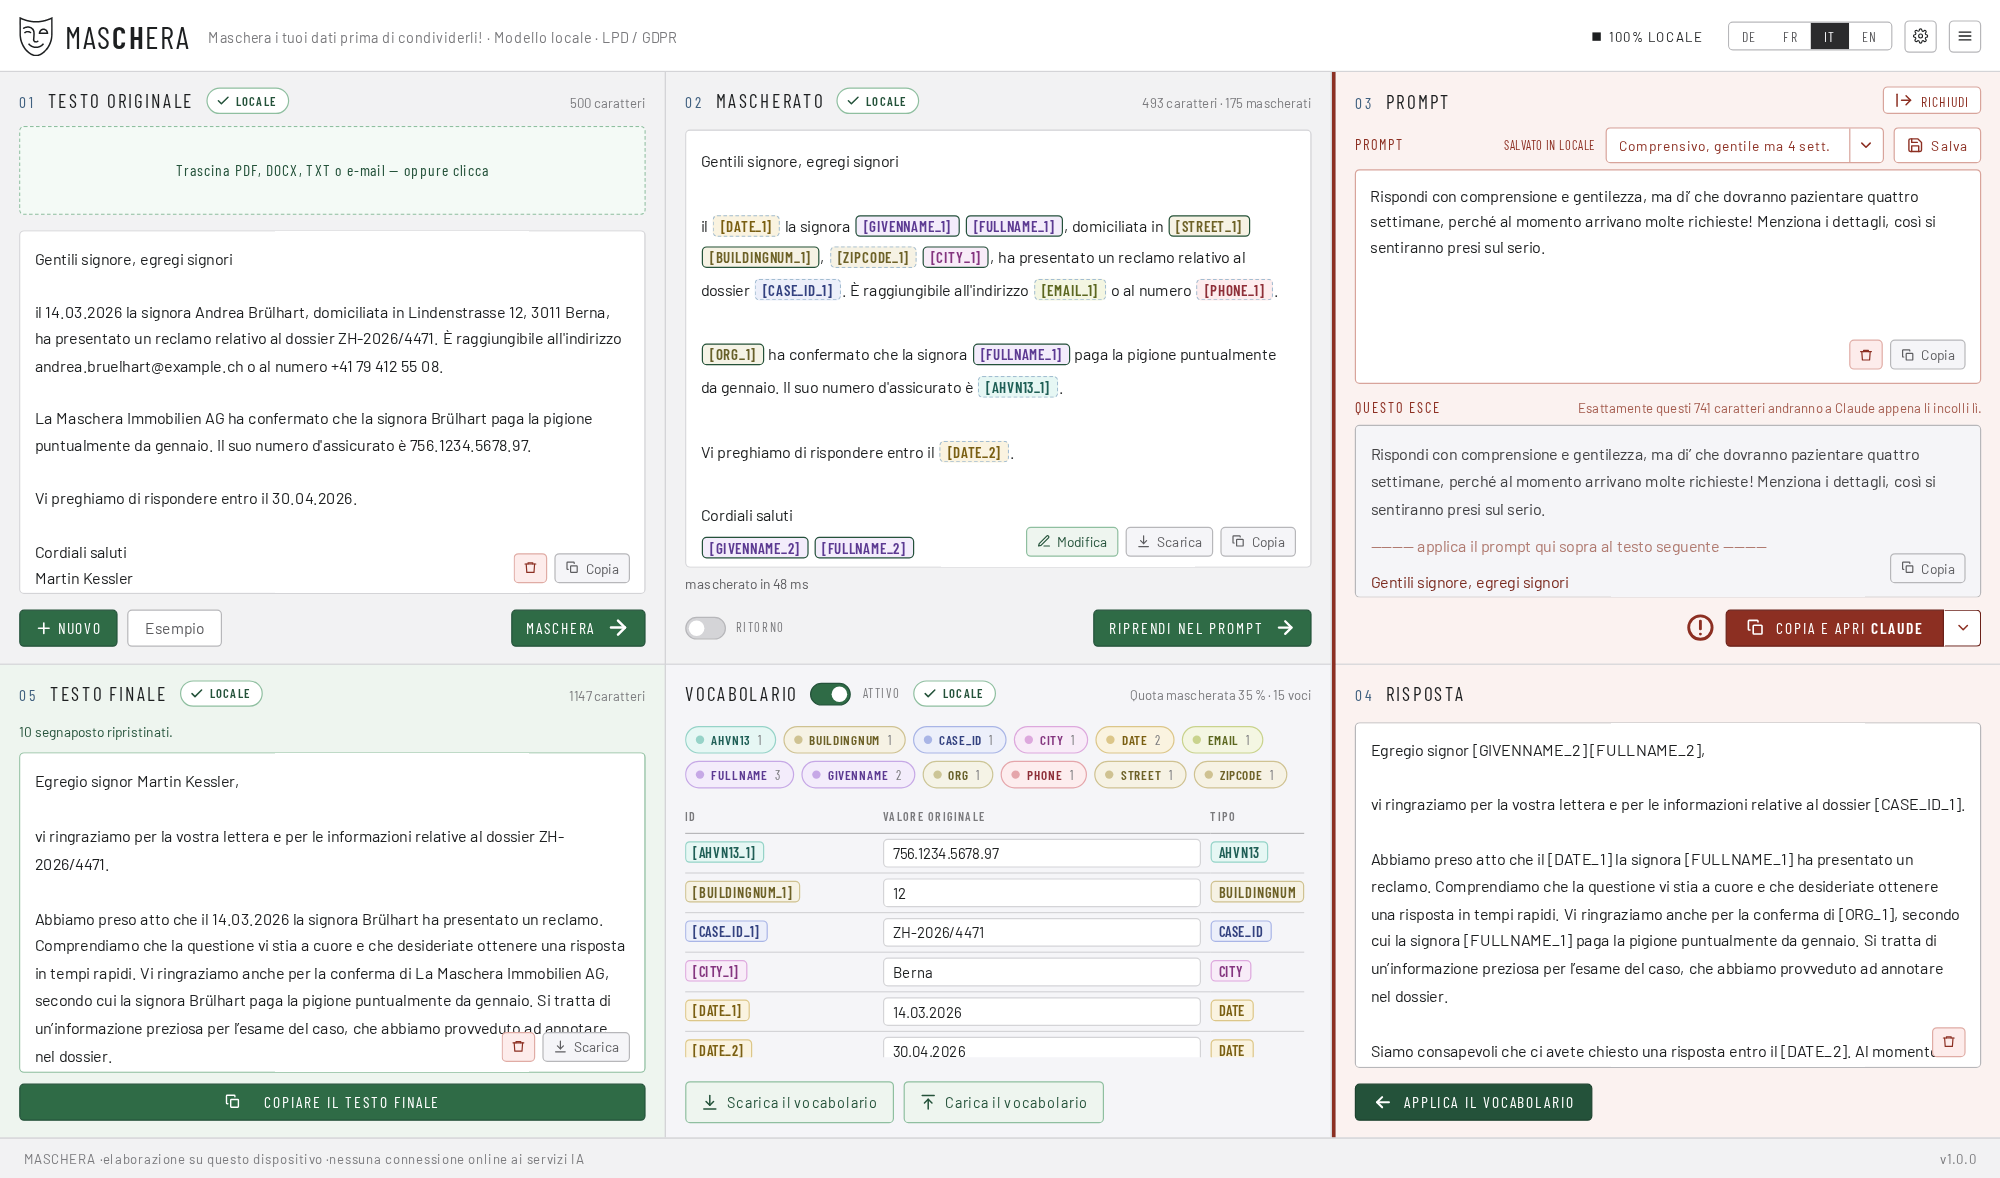Screen dimensions: 2000x1178
Task: Switch language to FR
Action: tap(1790, 37)
